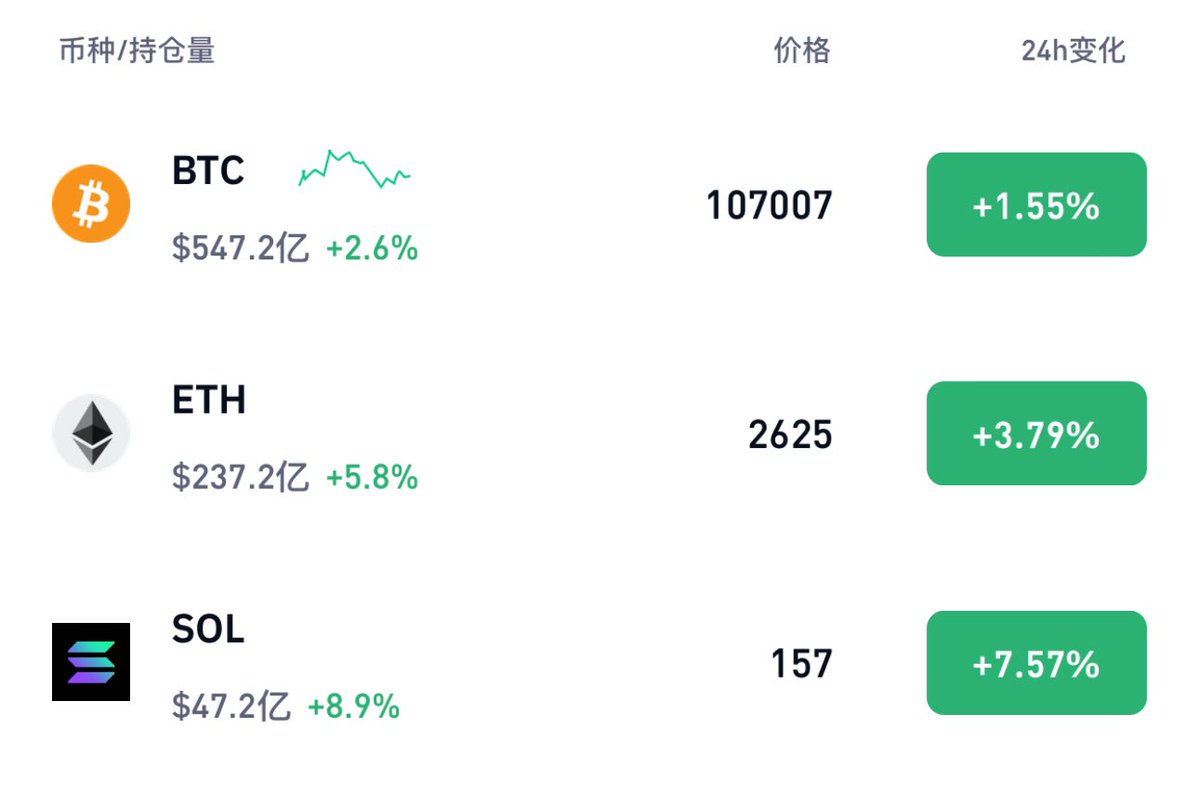Click the Ethereum diamond logo icon
The height and width of the screenshot is (794, 1199).
[91, 433]
